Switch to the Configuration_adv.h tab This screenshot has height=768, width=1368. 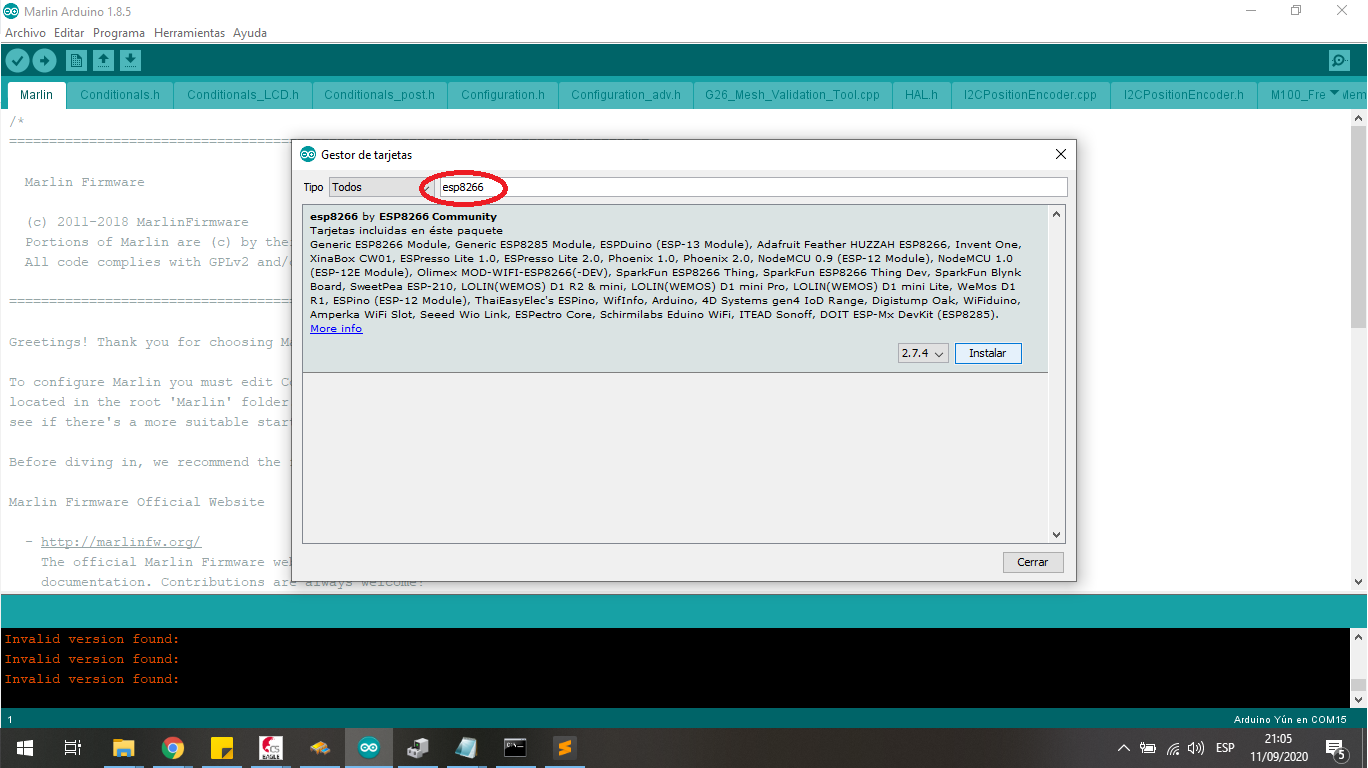click(x=626, y=95)
